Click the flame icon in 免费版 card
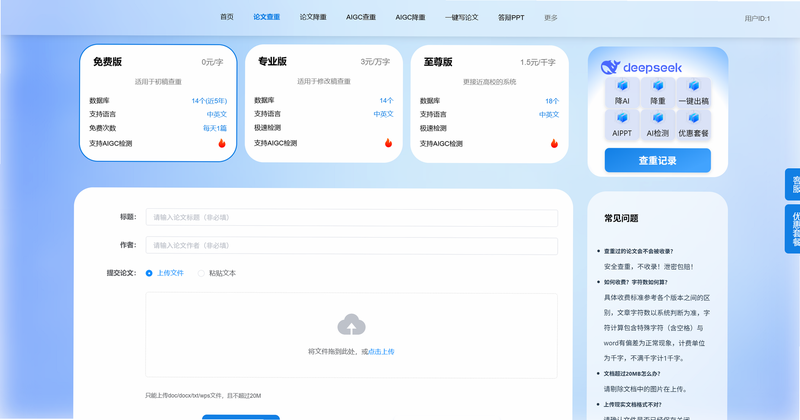 tap(222, 143)
